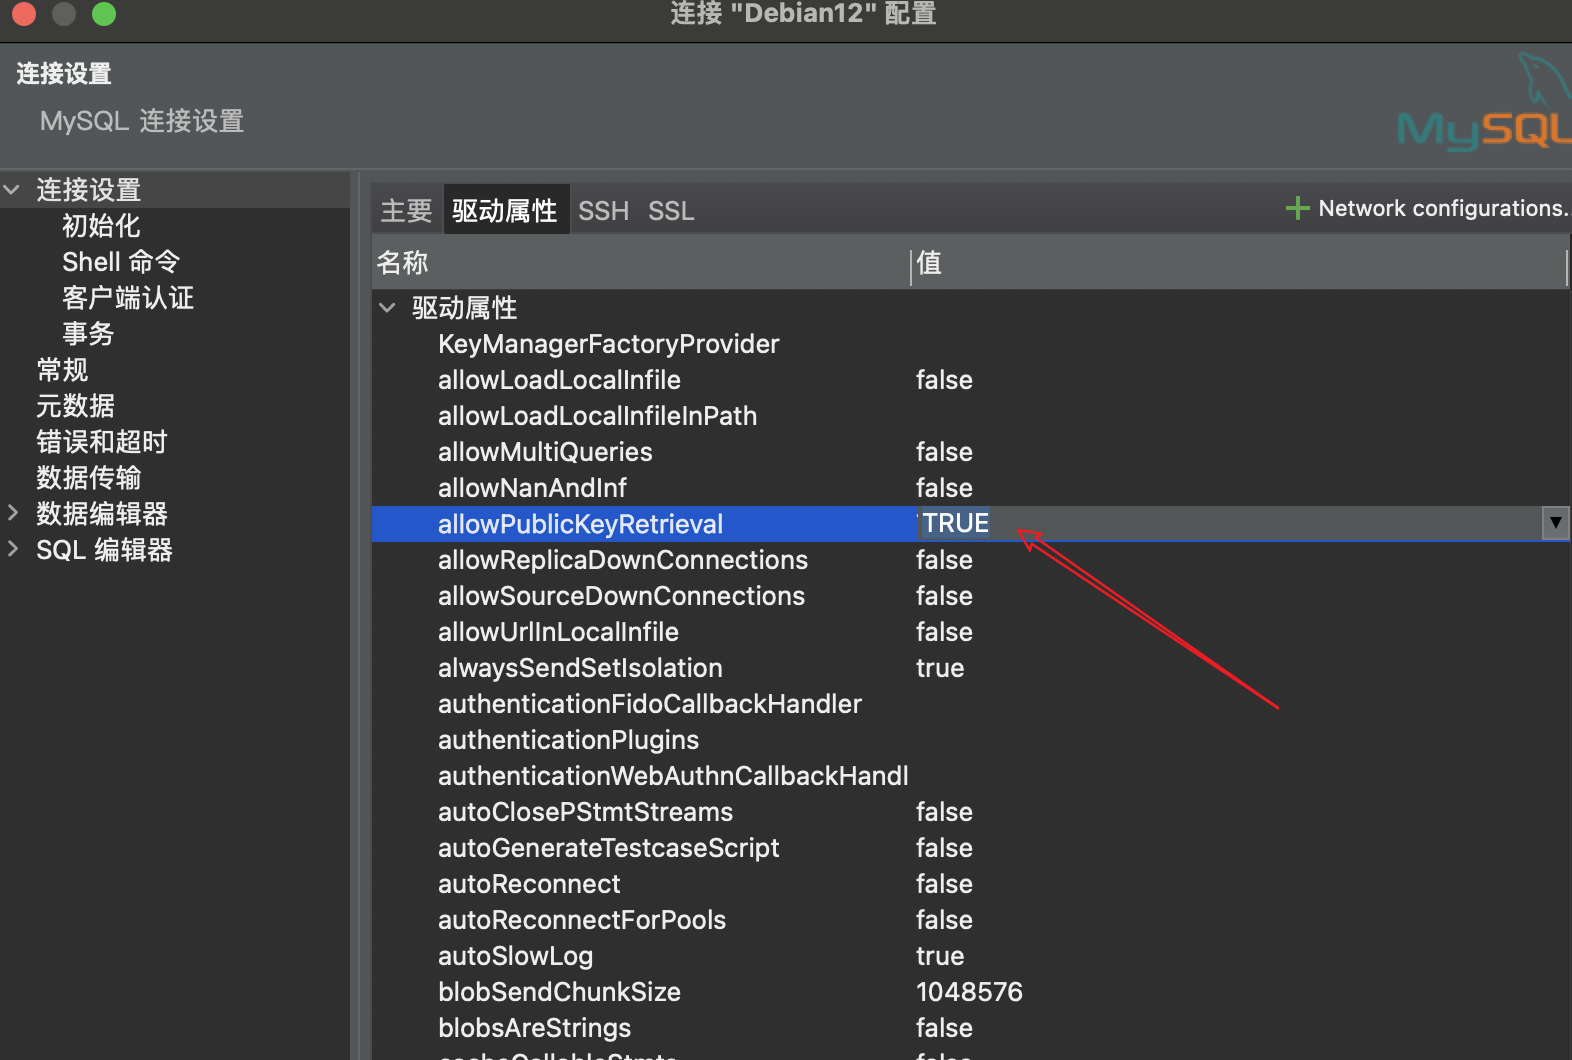Select authenticationFidoCallbackHandler property
The image size is (1572, 1060).
coord(649,704)
